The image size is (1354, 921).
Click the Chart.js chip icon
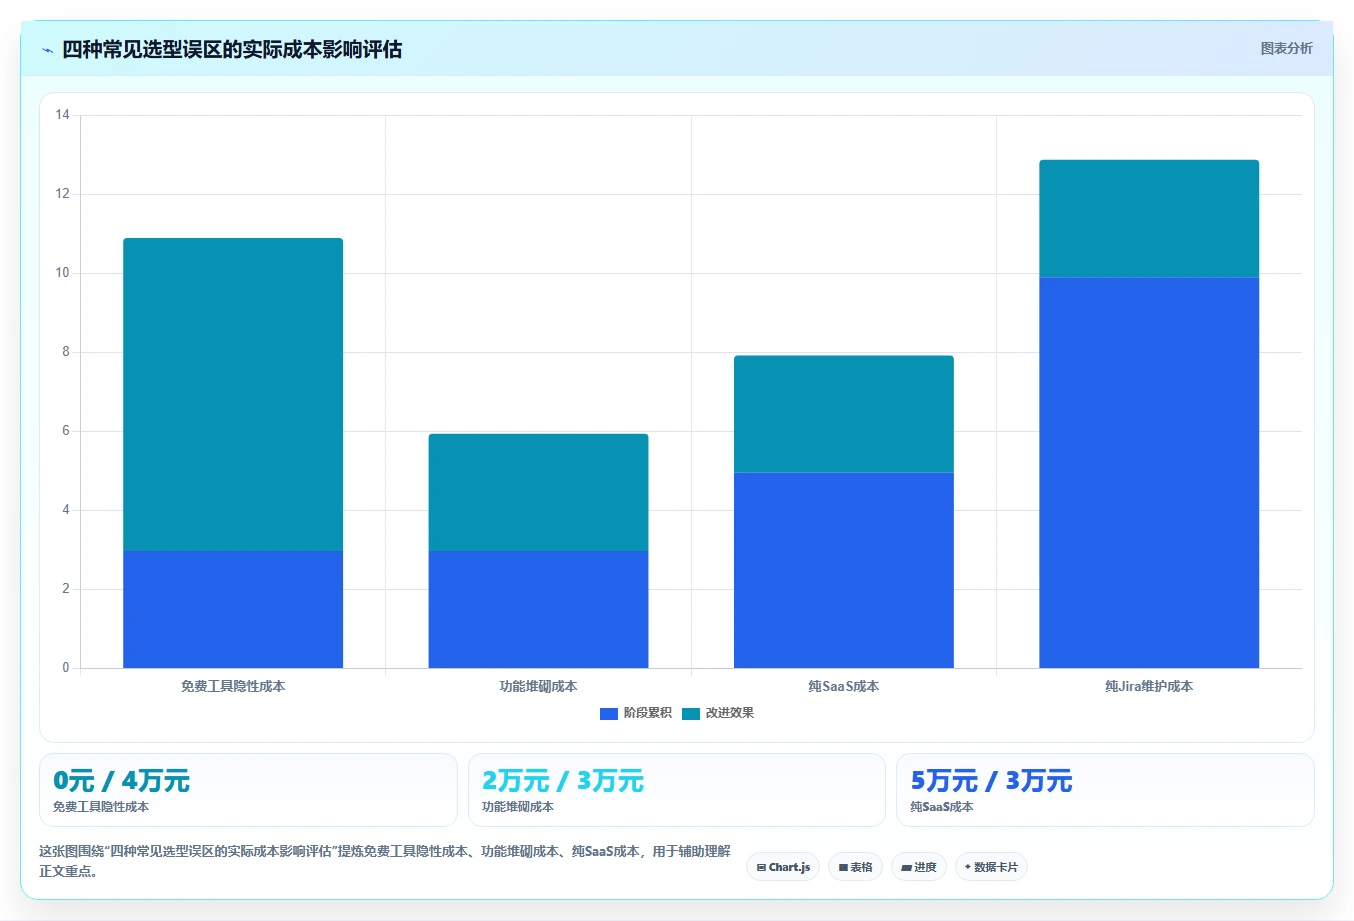click(x=761, y=868)
